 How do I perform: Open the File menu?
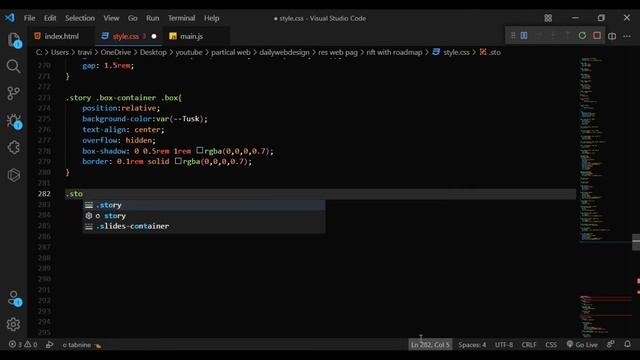[29, 18]
